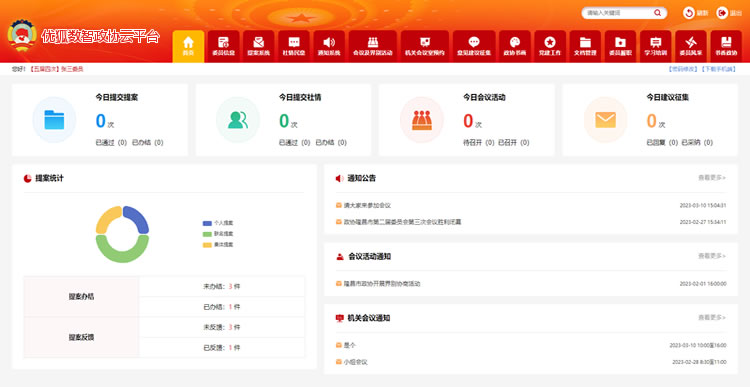Open the 小组会议 meeting notice
The image size is (750, 387).
click(x=355, y=363)
